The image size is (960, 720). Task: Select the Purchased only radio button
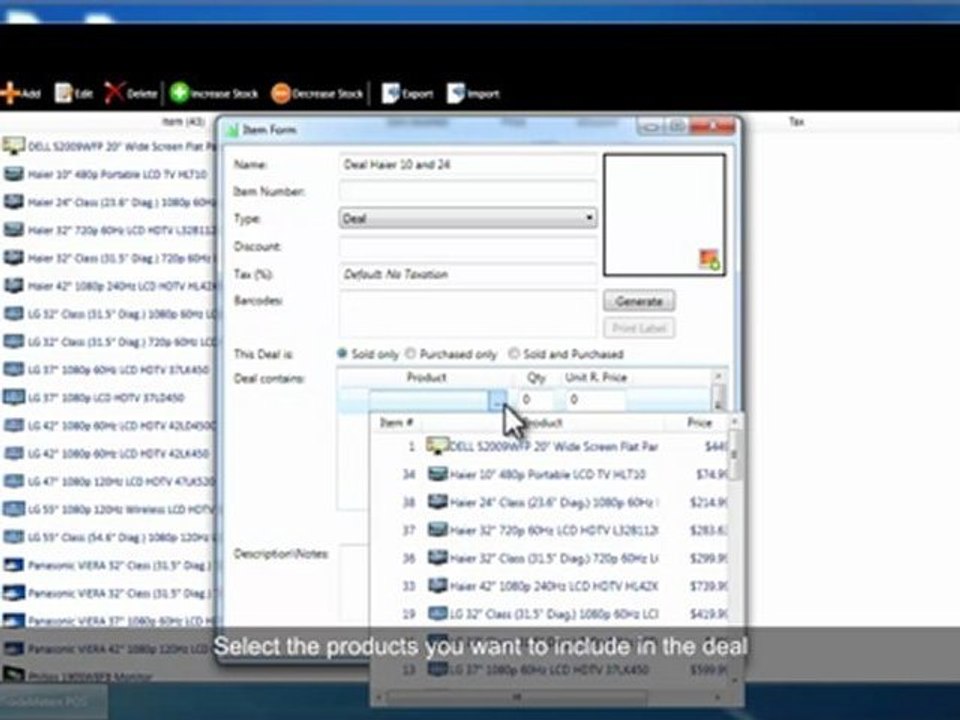point(410,353)
